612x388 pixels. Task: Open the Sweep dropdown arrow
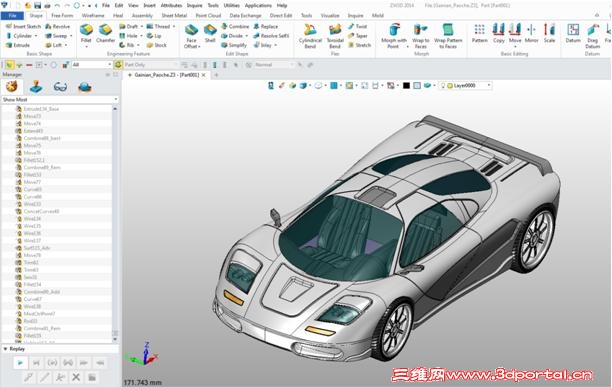point(71,36)
